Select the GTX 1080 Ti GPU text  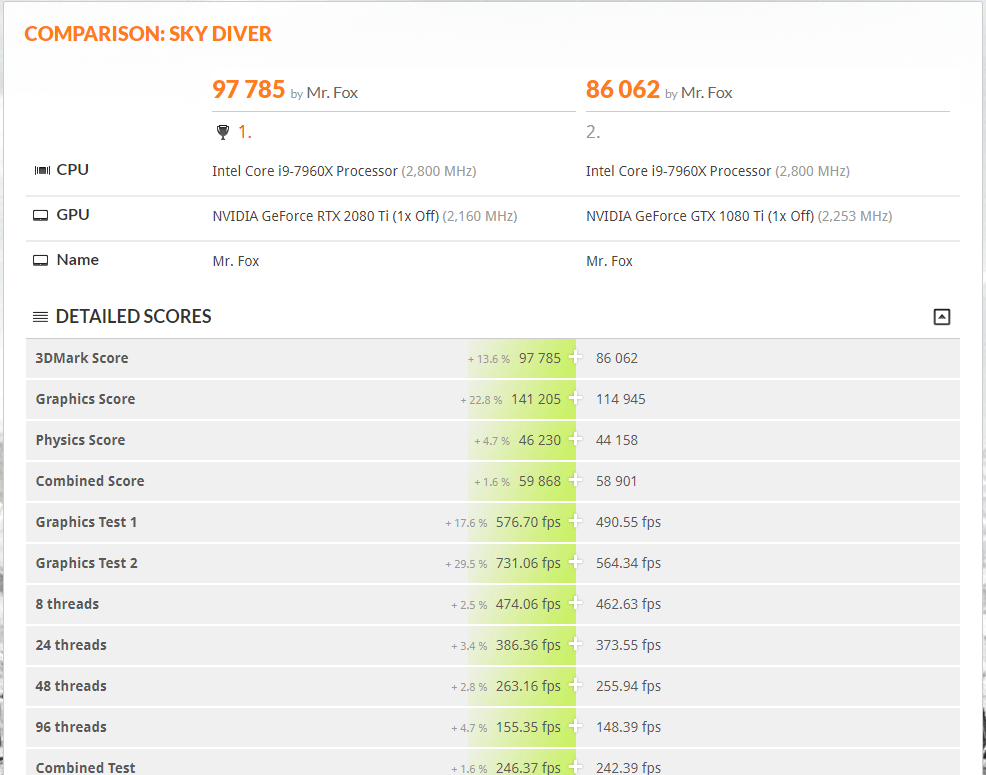coord(700,216)
